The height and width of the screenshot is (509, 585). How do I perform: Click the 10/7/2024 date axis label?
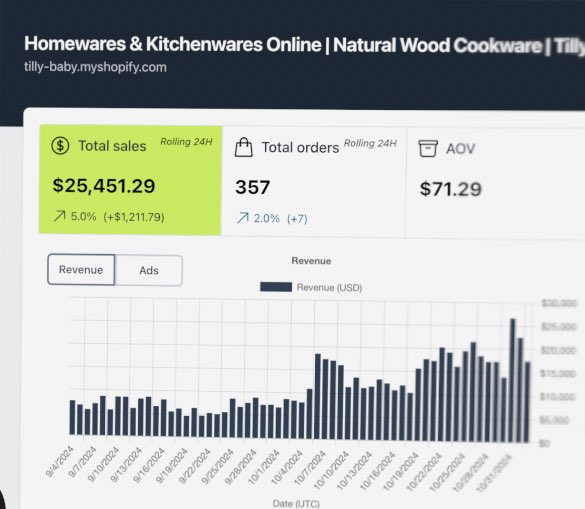coord(310,468)
